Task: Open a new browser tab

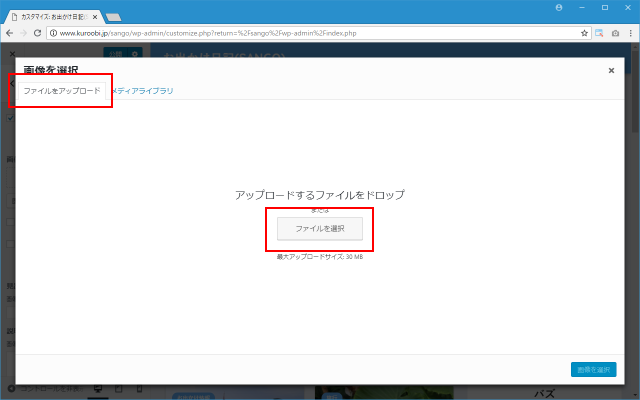Action: point(113,17)
